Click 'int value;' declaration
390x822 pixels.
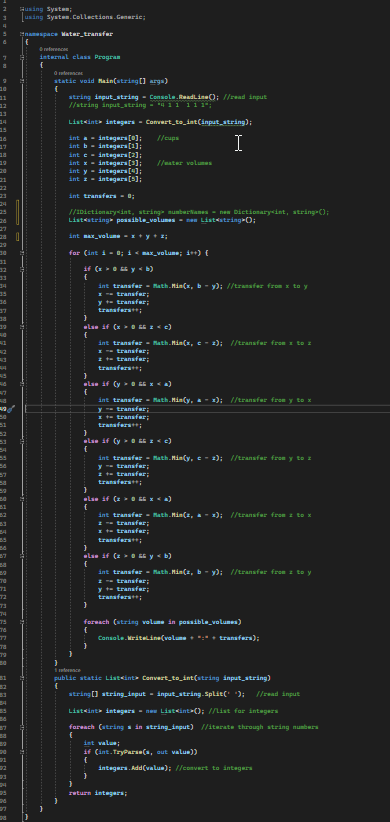tap(102, 743)
